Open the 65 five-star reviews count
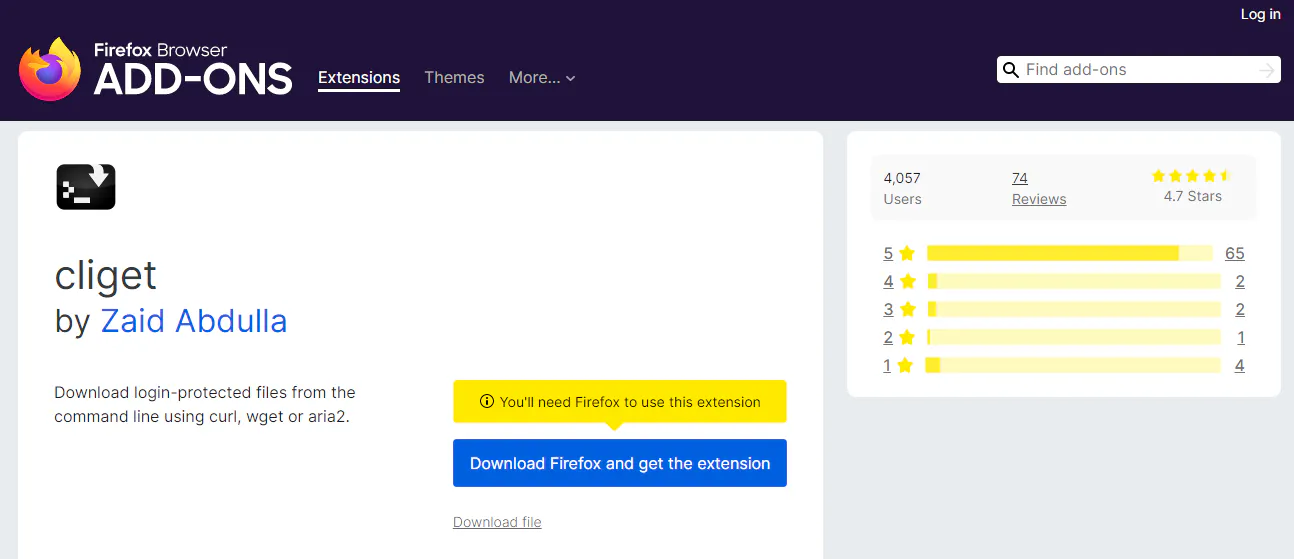 pos(1234,253)
